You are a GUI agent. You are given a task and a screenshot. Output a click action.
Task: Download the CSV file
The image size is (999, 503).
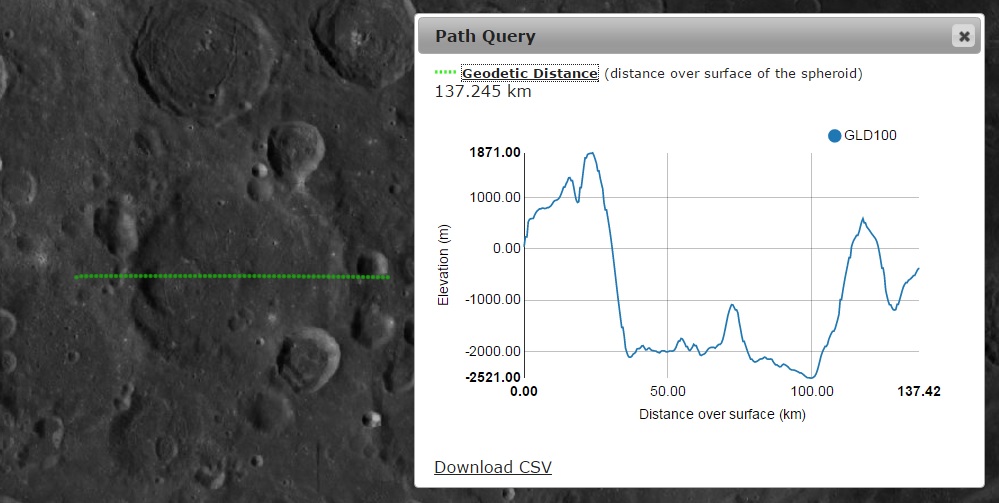pos(492,467)
